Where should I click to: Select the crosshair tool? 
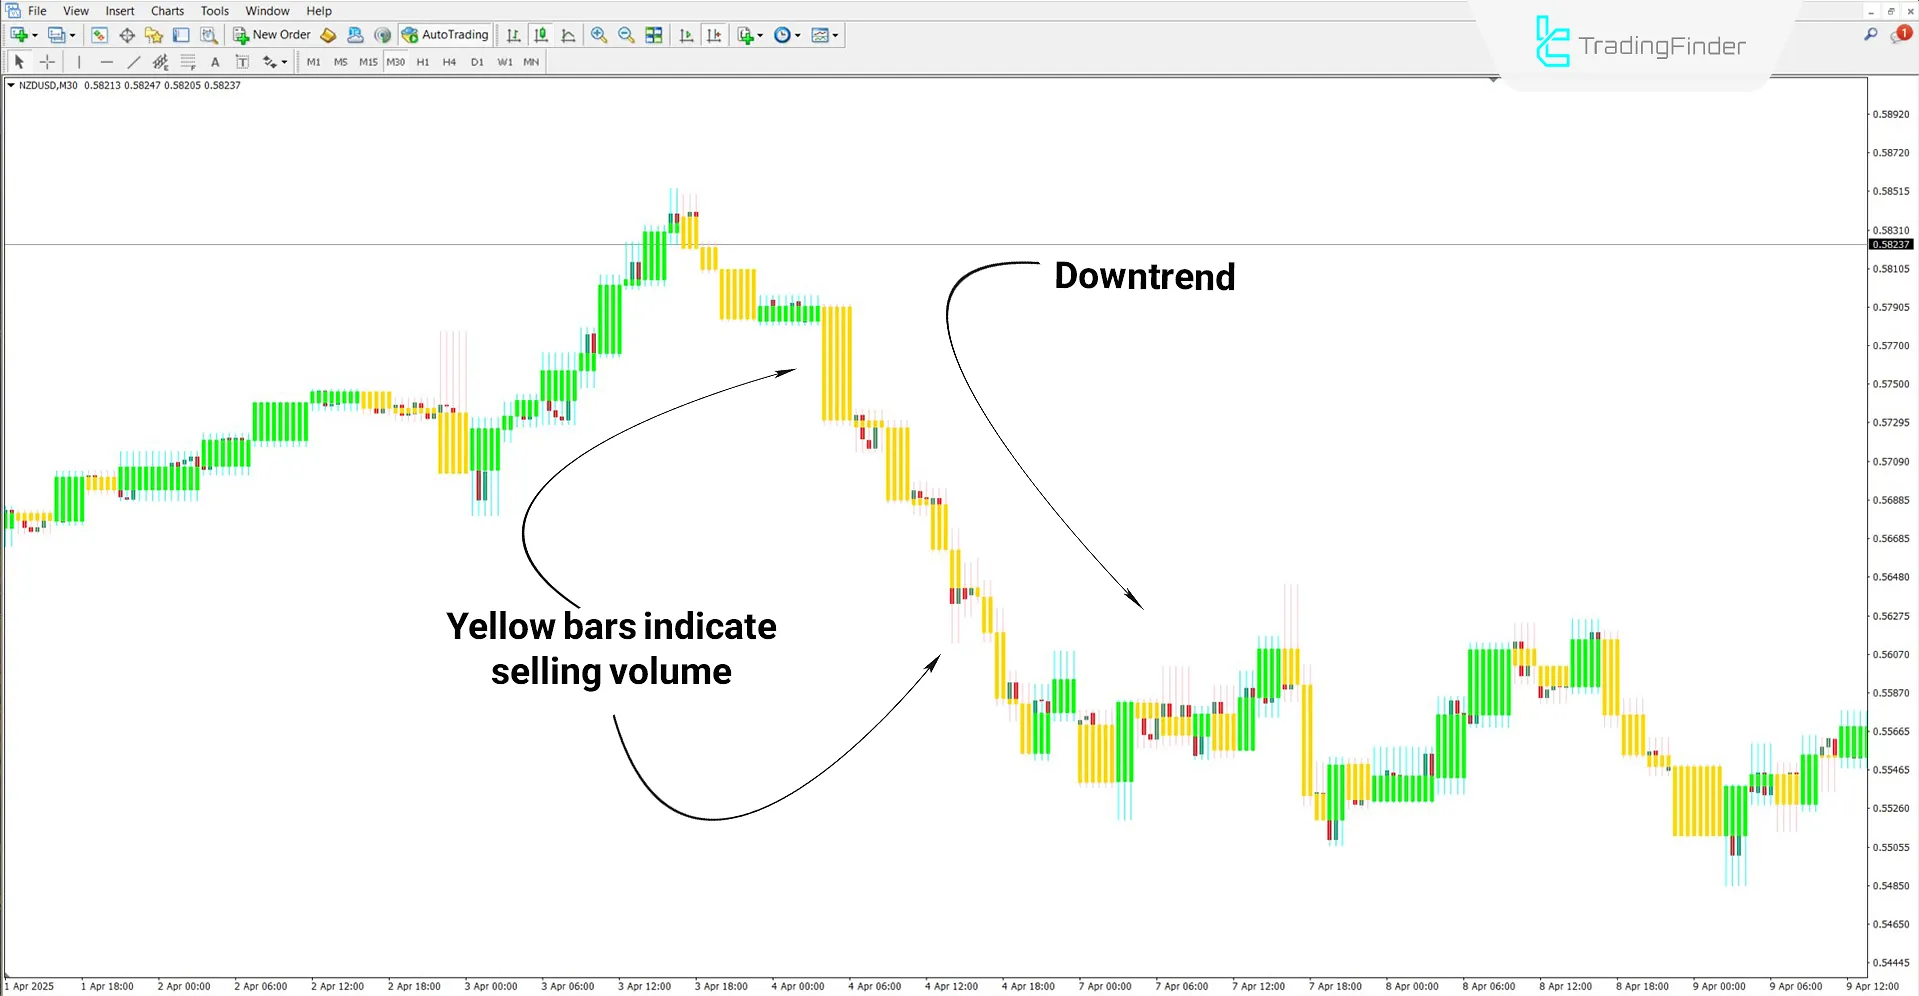(46, 61)
